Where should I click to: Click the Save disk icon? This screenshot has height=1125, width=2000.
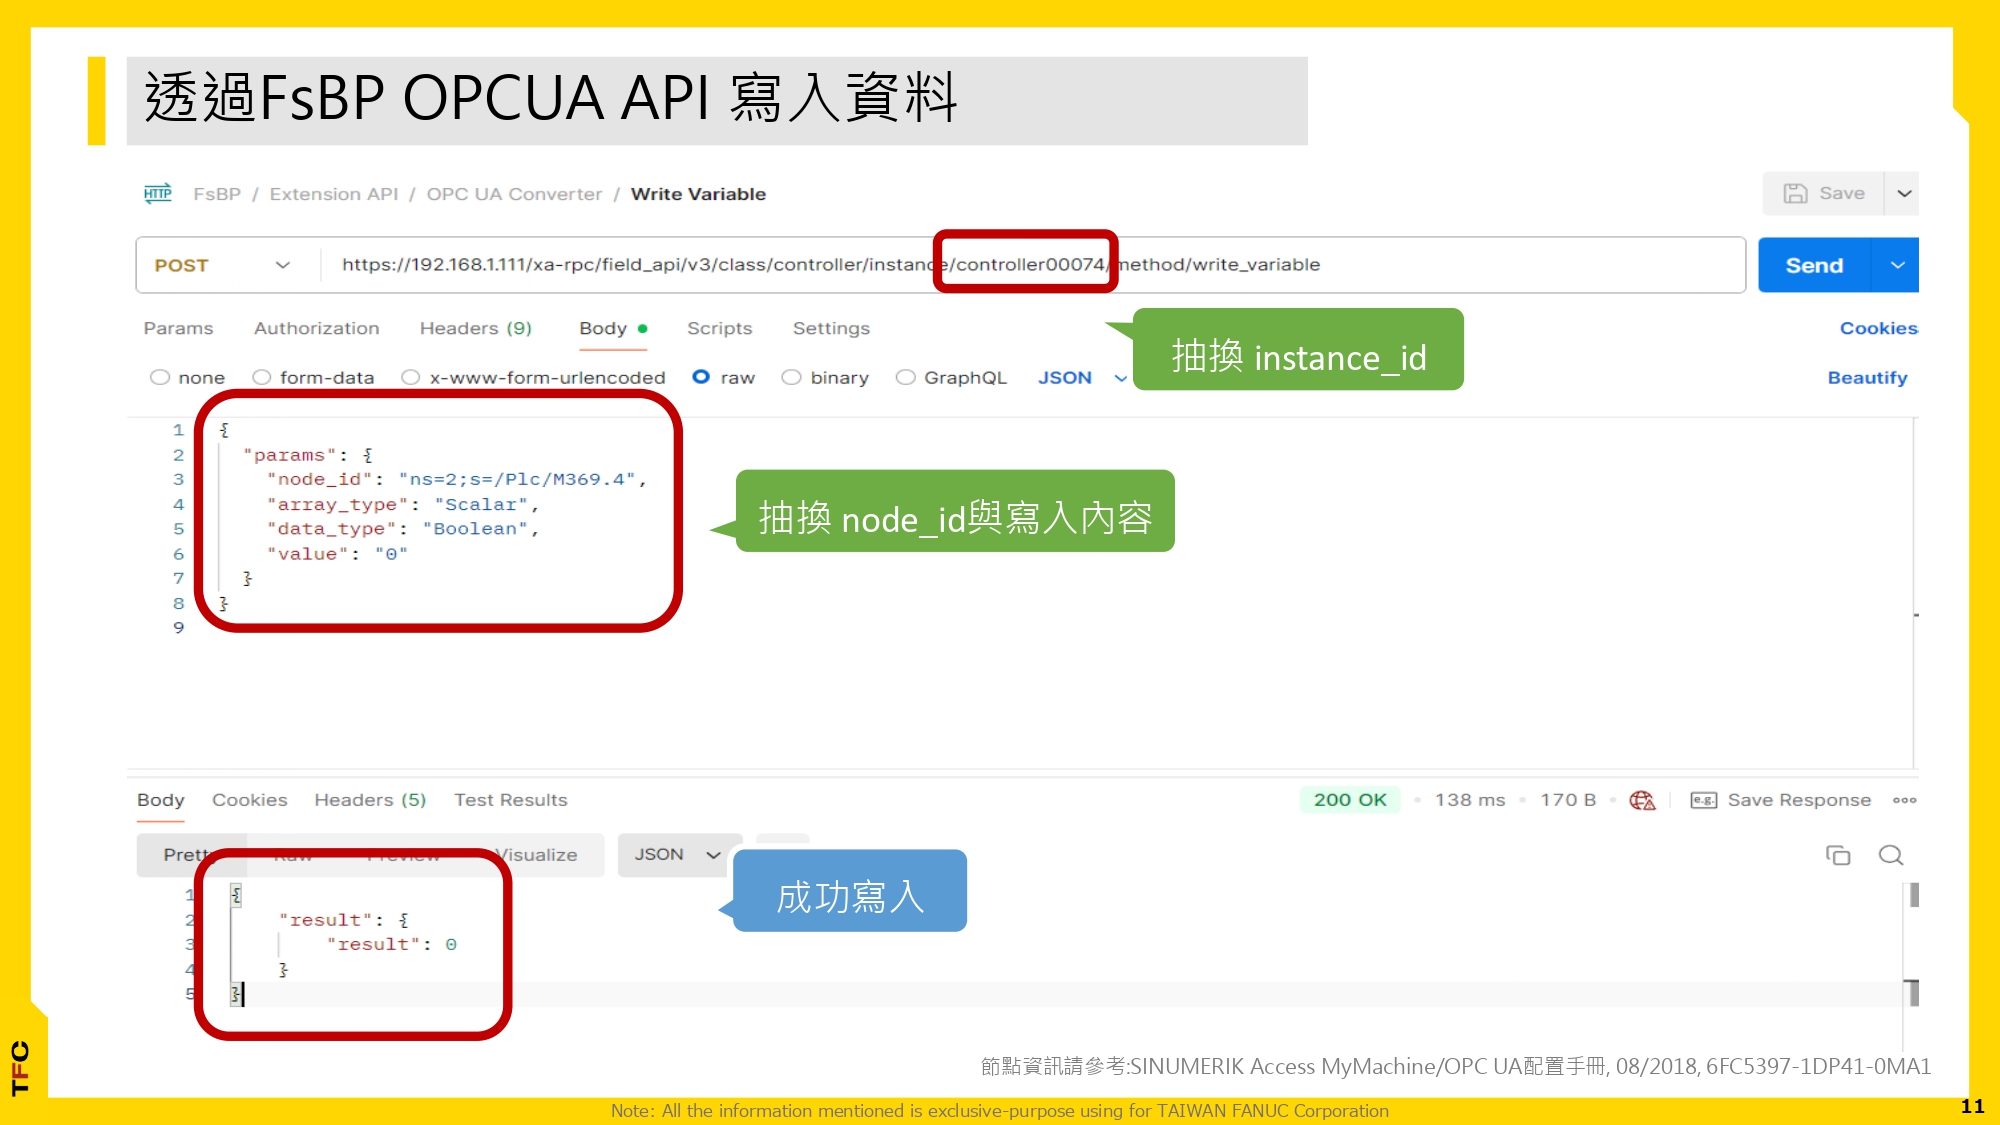click(1795, 193)
